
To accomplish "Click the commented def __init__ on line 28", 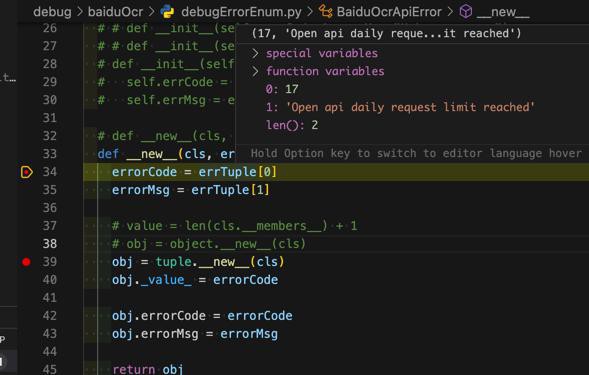I will click(x=166, y=64).
